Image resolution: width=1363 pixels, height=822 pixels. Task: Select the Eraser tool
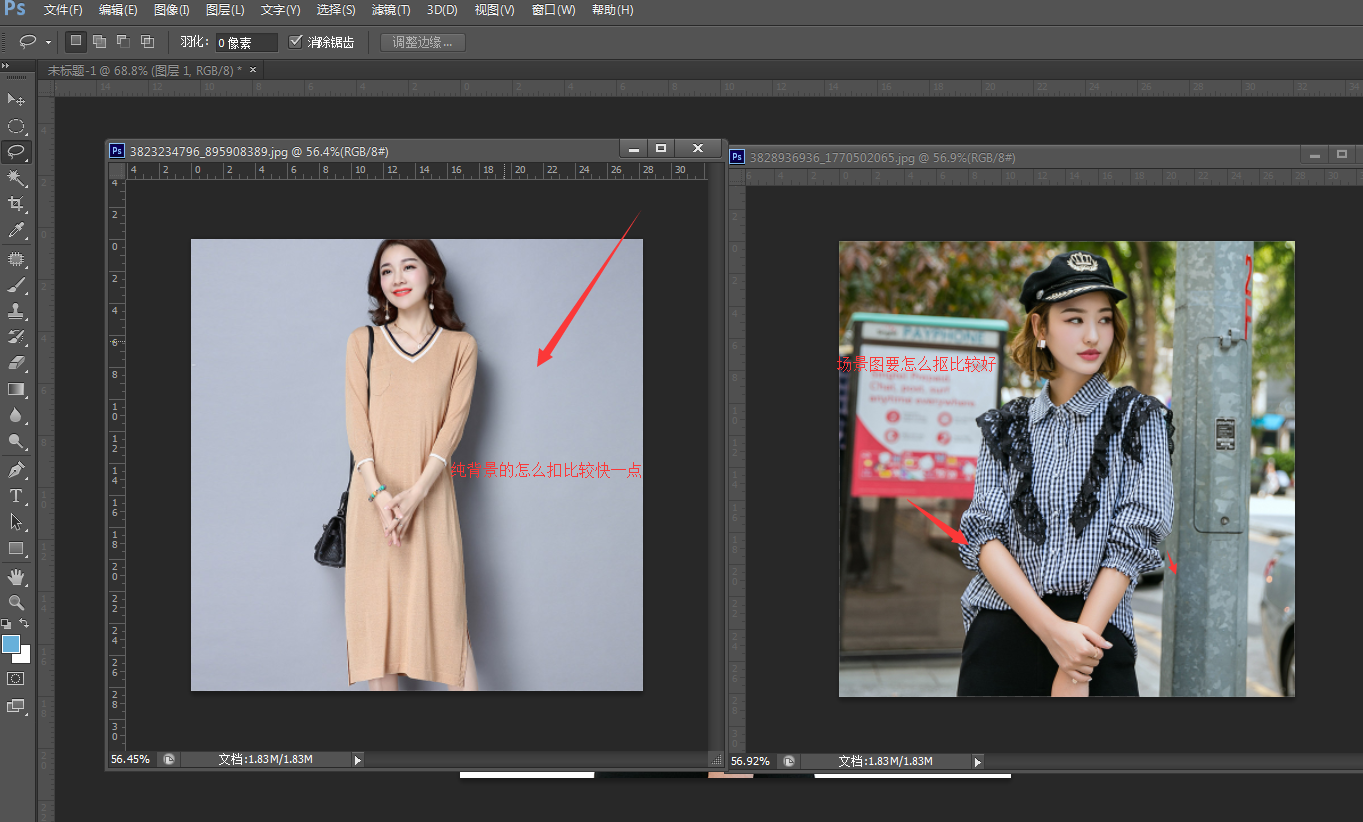click(16, 363)
